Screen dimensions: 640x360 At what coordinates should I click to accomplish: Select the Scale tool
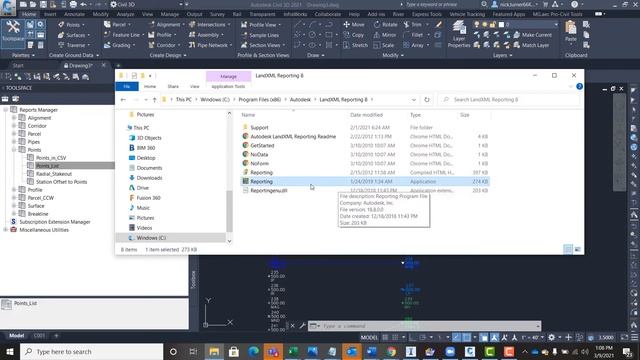(x=384, y=45)
